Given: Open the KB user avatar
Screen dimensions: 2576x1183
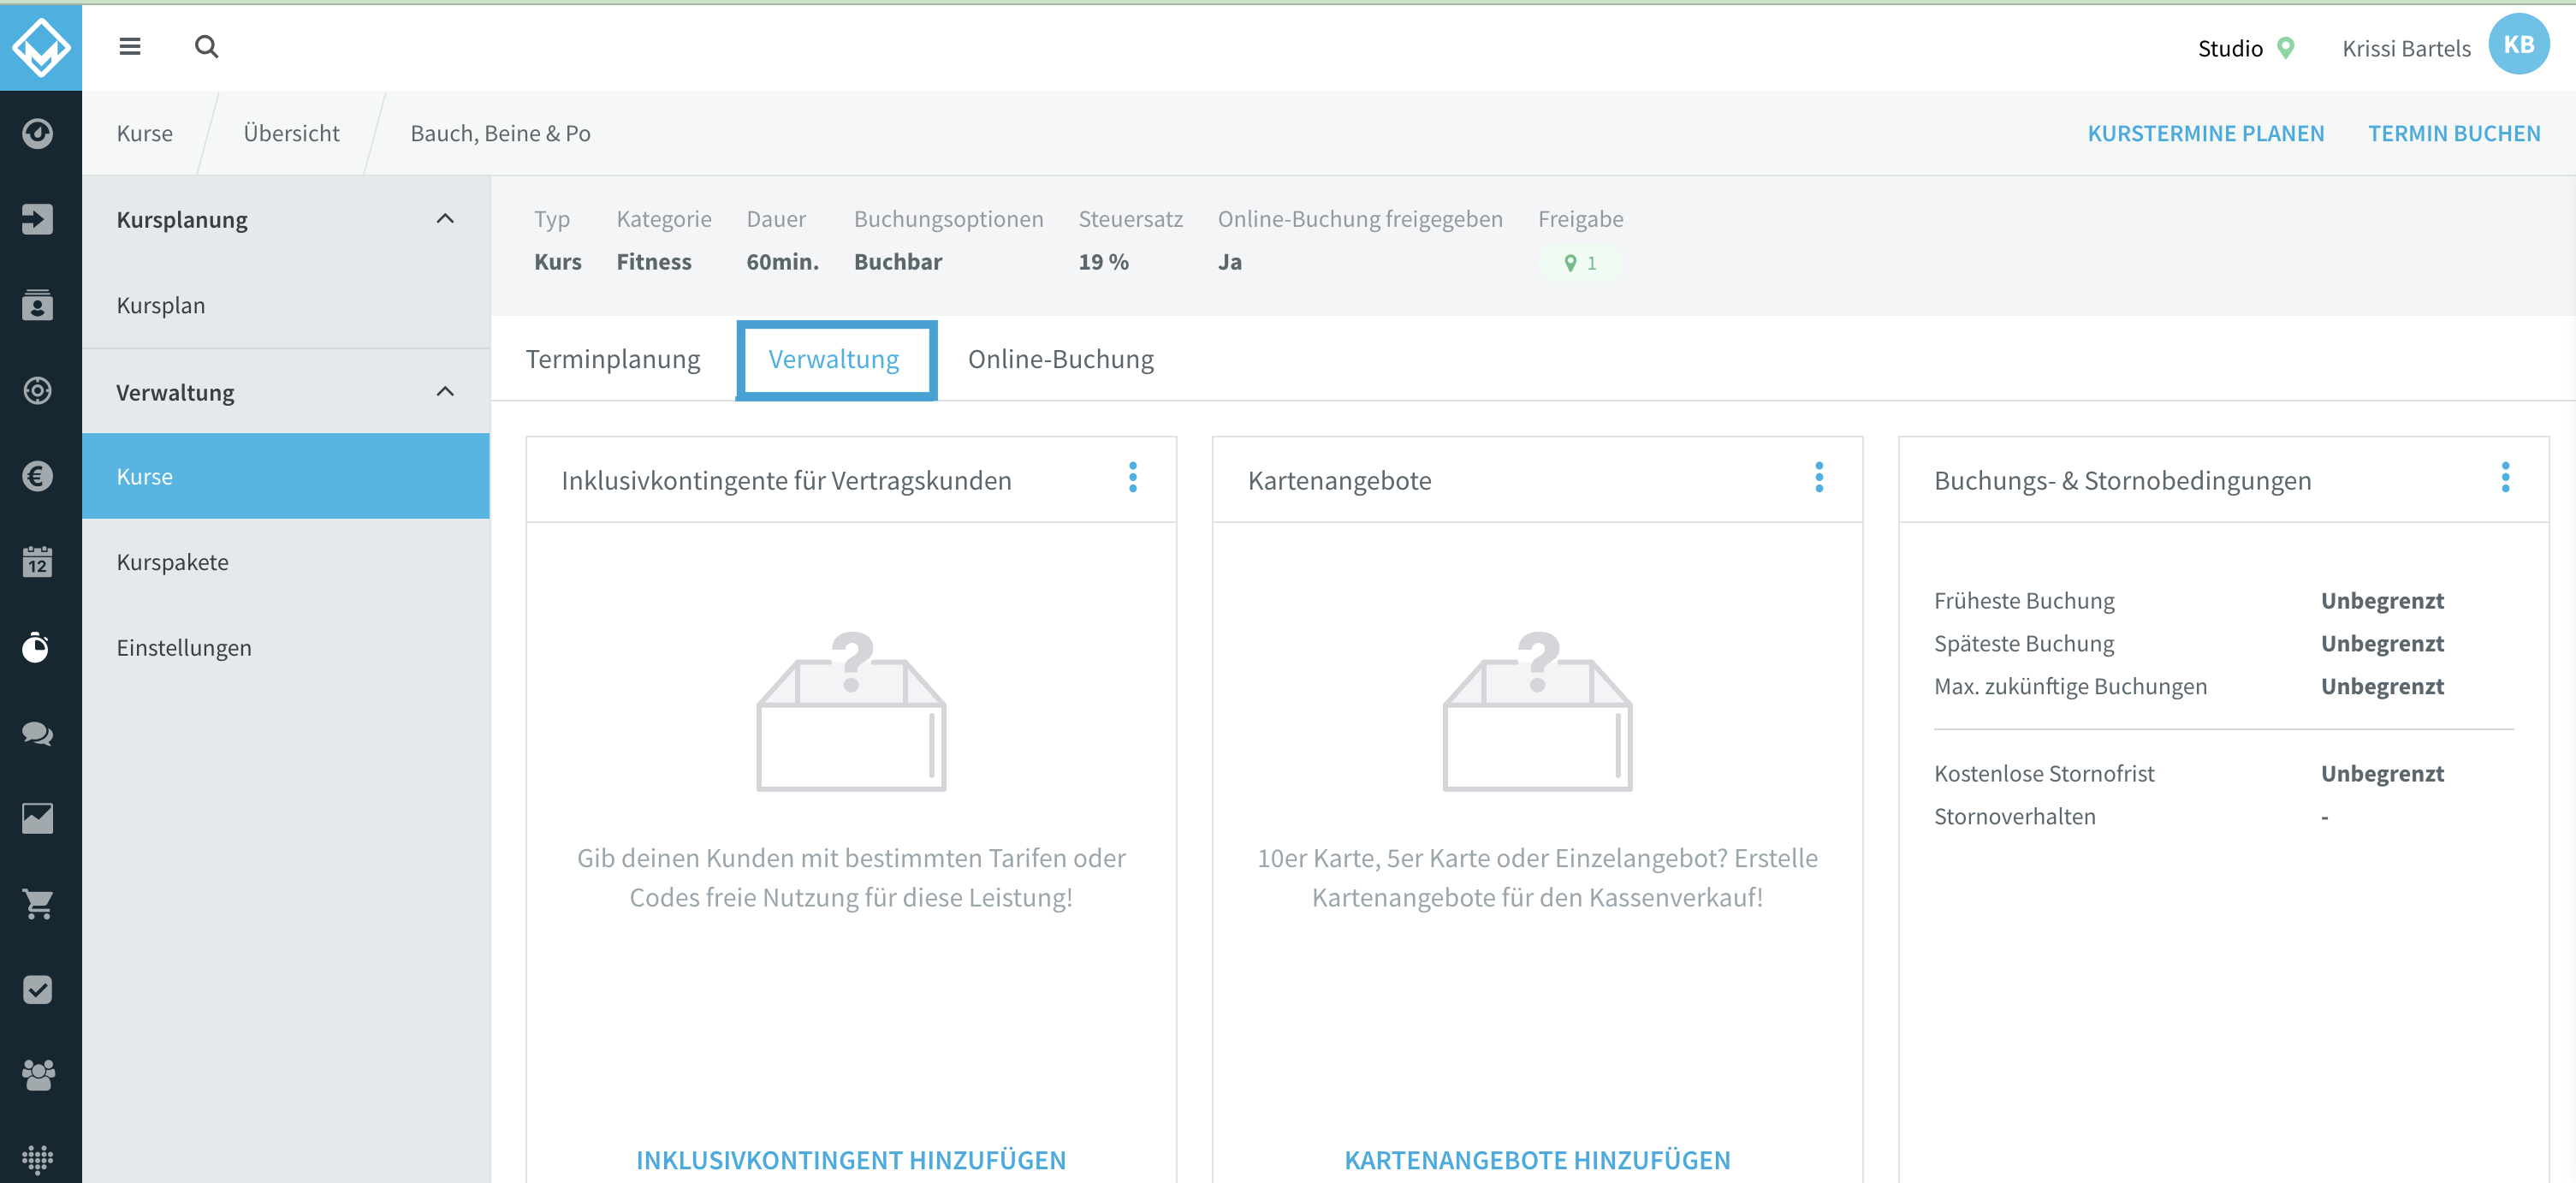Looking at the screenshot, I should pos(2518,44).
